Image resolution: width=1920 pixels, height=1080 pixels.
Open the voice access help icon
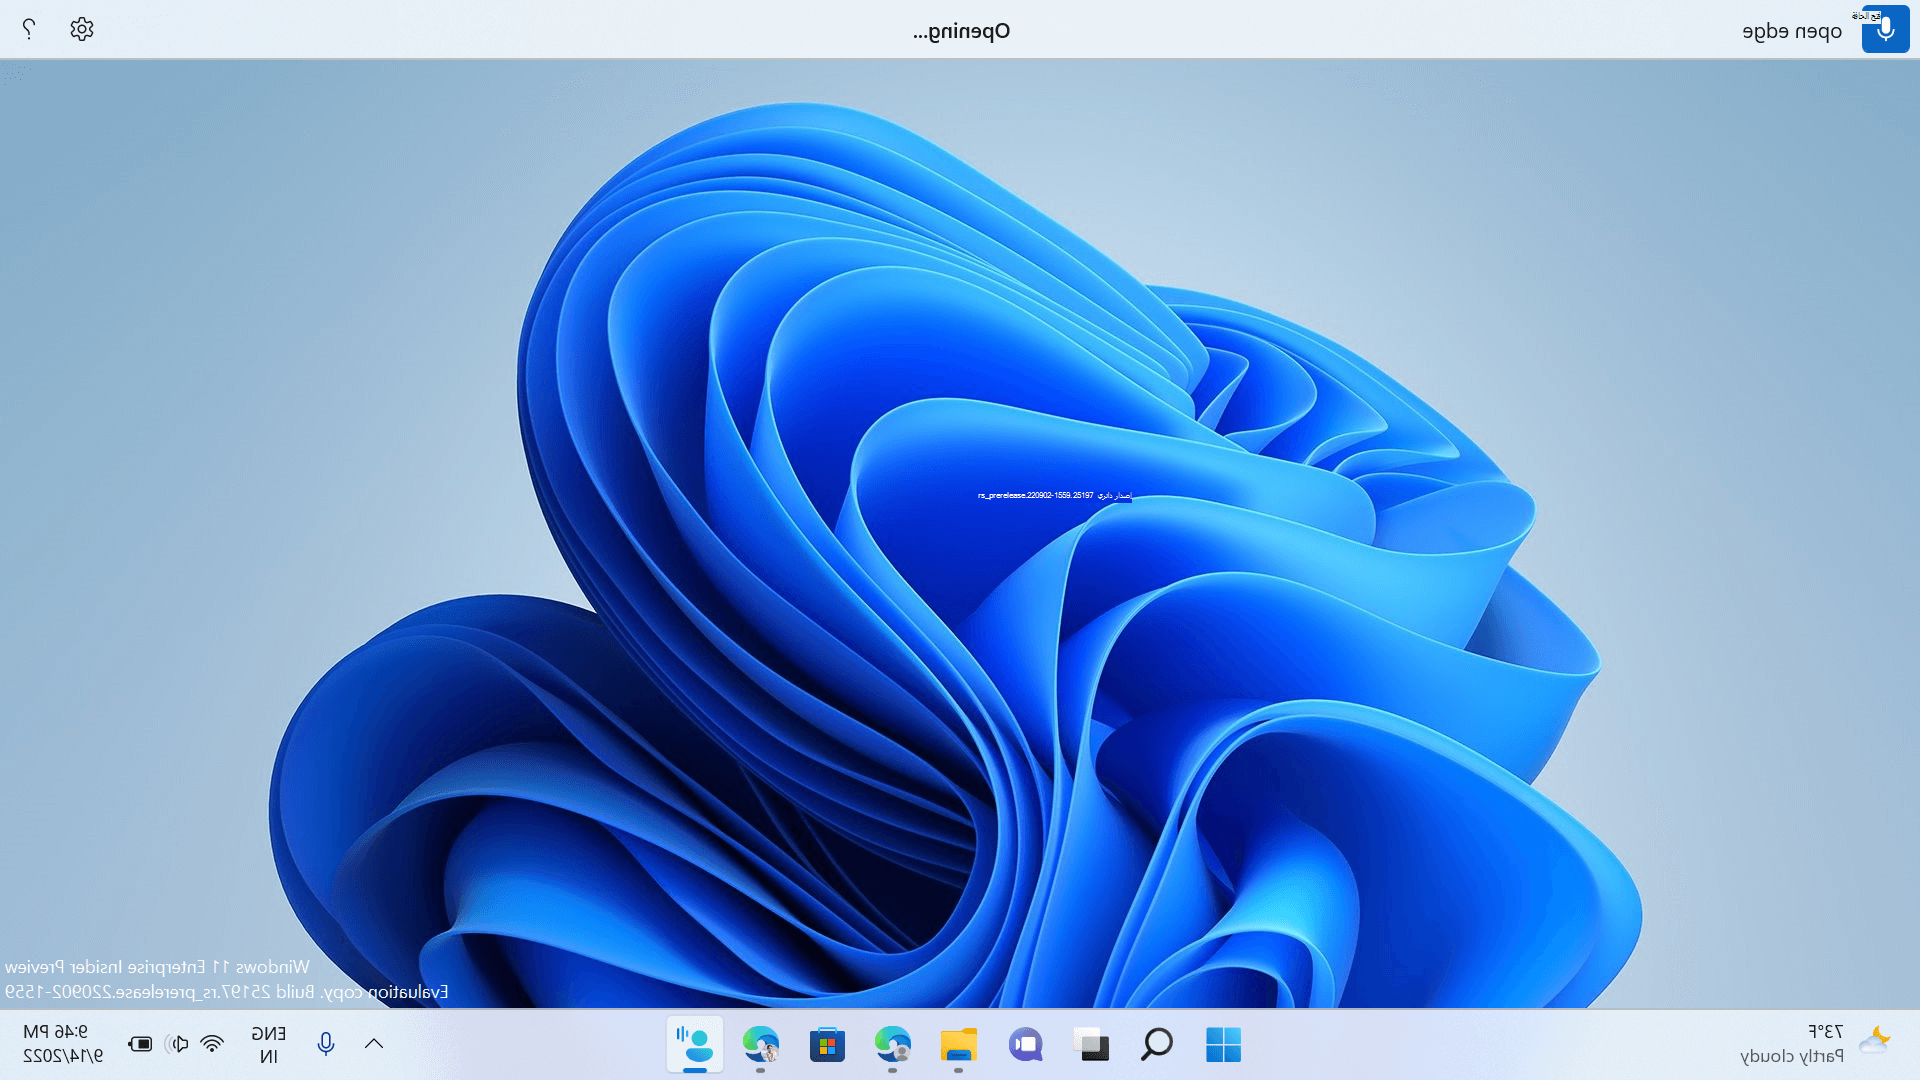[29, 29]
